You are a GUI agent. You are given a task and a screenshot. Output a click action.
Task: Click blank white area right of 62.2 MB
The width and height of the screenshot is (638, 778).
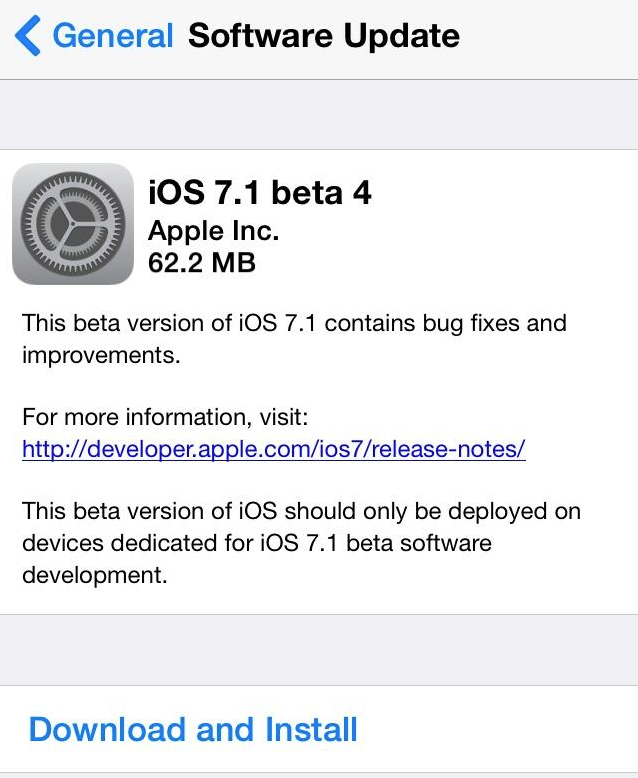(x=450, y=263)
